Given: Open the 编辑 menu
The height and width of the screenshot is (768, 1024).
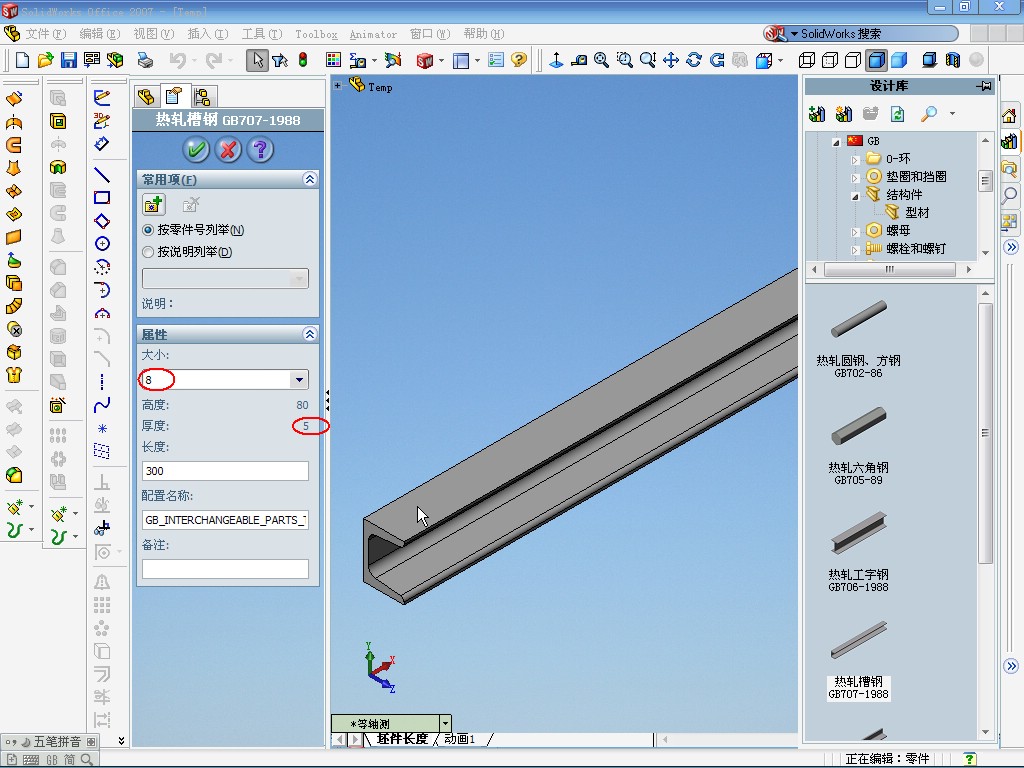Looking at the screenshot, I should 100,34.
